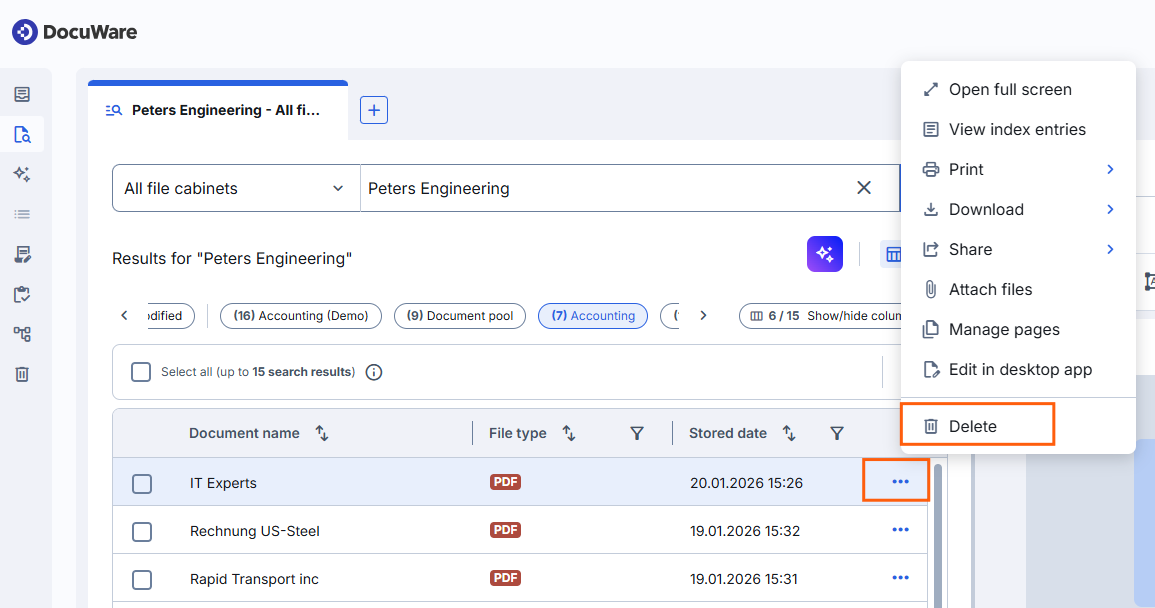
Task: Click stored date 19.01.2026 15:31
Action: pyautogui.click(x=743, y=579)
